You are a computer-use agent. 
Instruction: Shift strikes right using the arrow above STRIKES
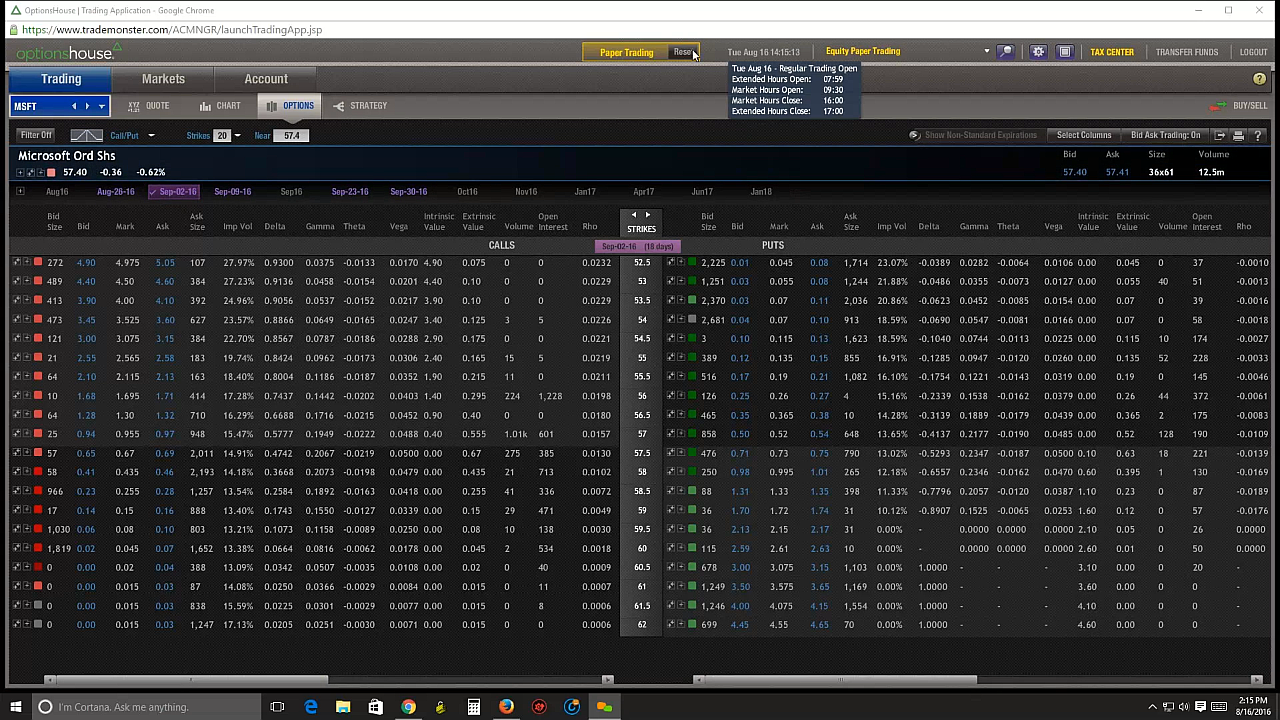coord(647,215)
